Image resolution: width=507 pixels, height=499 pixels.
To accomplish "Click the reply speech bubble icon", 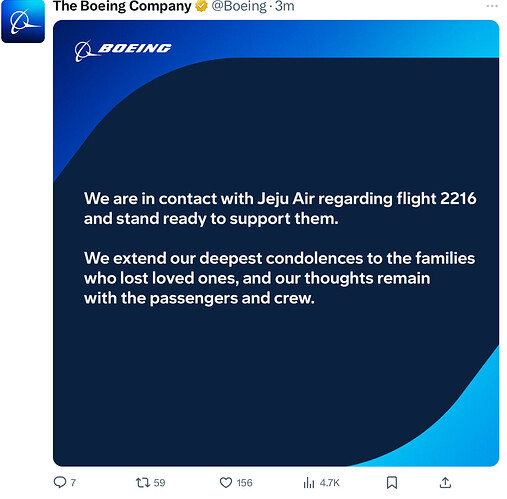I will click(x=60, y=482).
